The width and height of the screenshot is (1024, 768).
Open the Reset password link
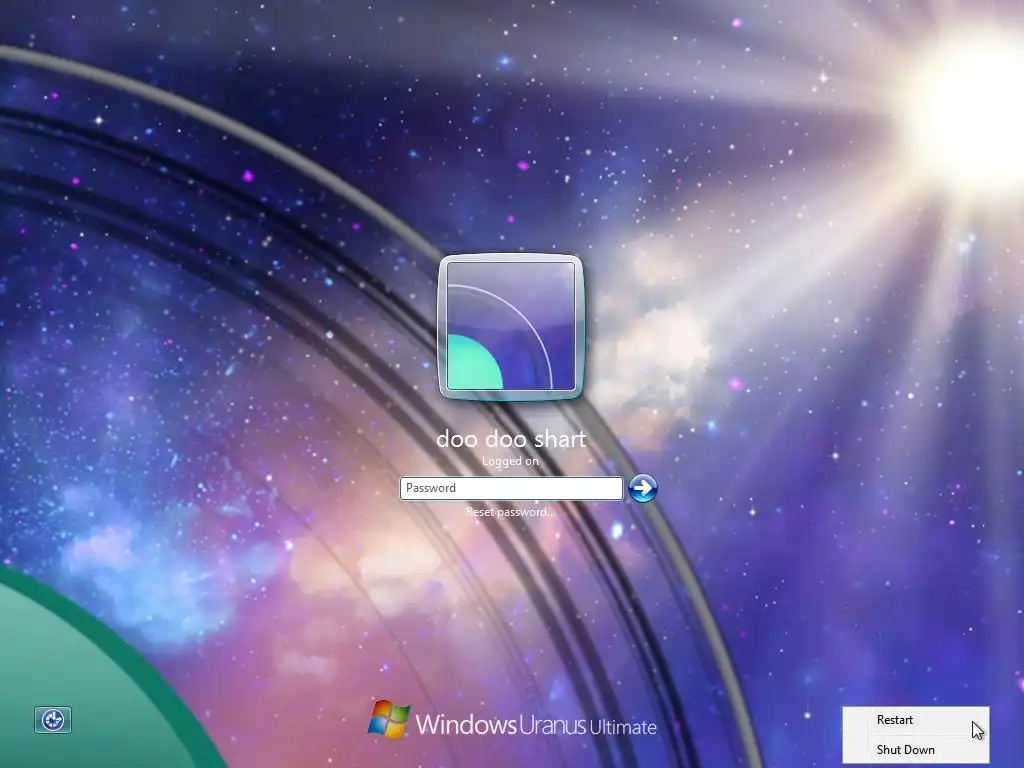point(511,512)
